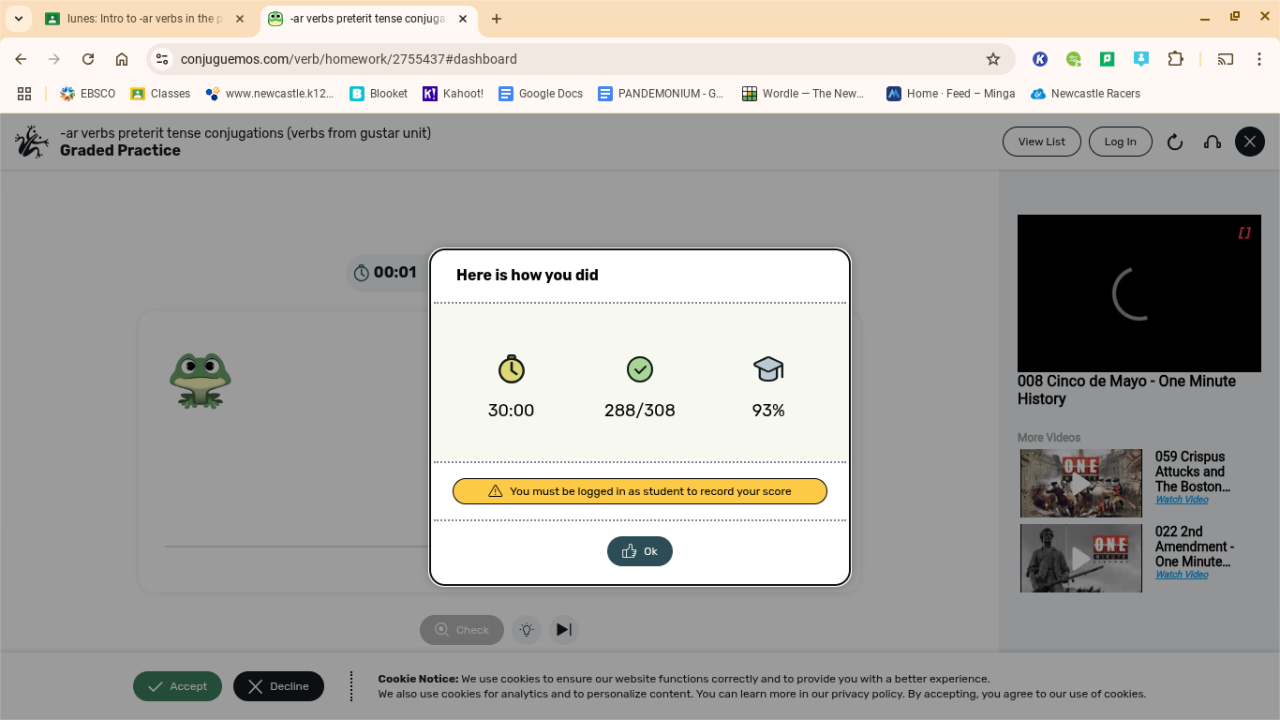Select the '-ar verbs preterit tense' browser tab
Image resolution: width=1280 pixels, height=720 pixels.
click(x=367, y=19)
